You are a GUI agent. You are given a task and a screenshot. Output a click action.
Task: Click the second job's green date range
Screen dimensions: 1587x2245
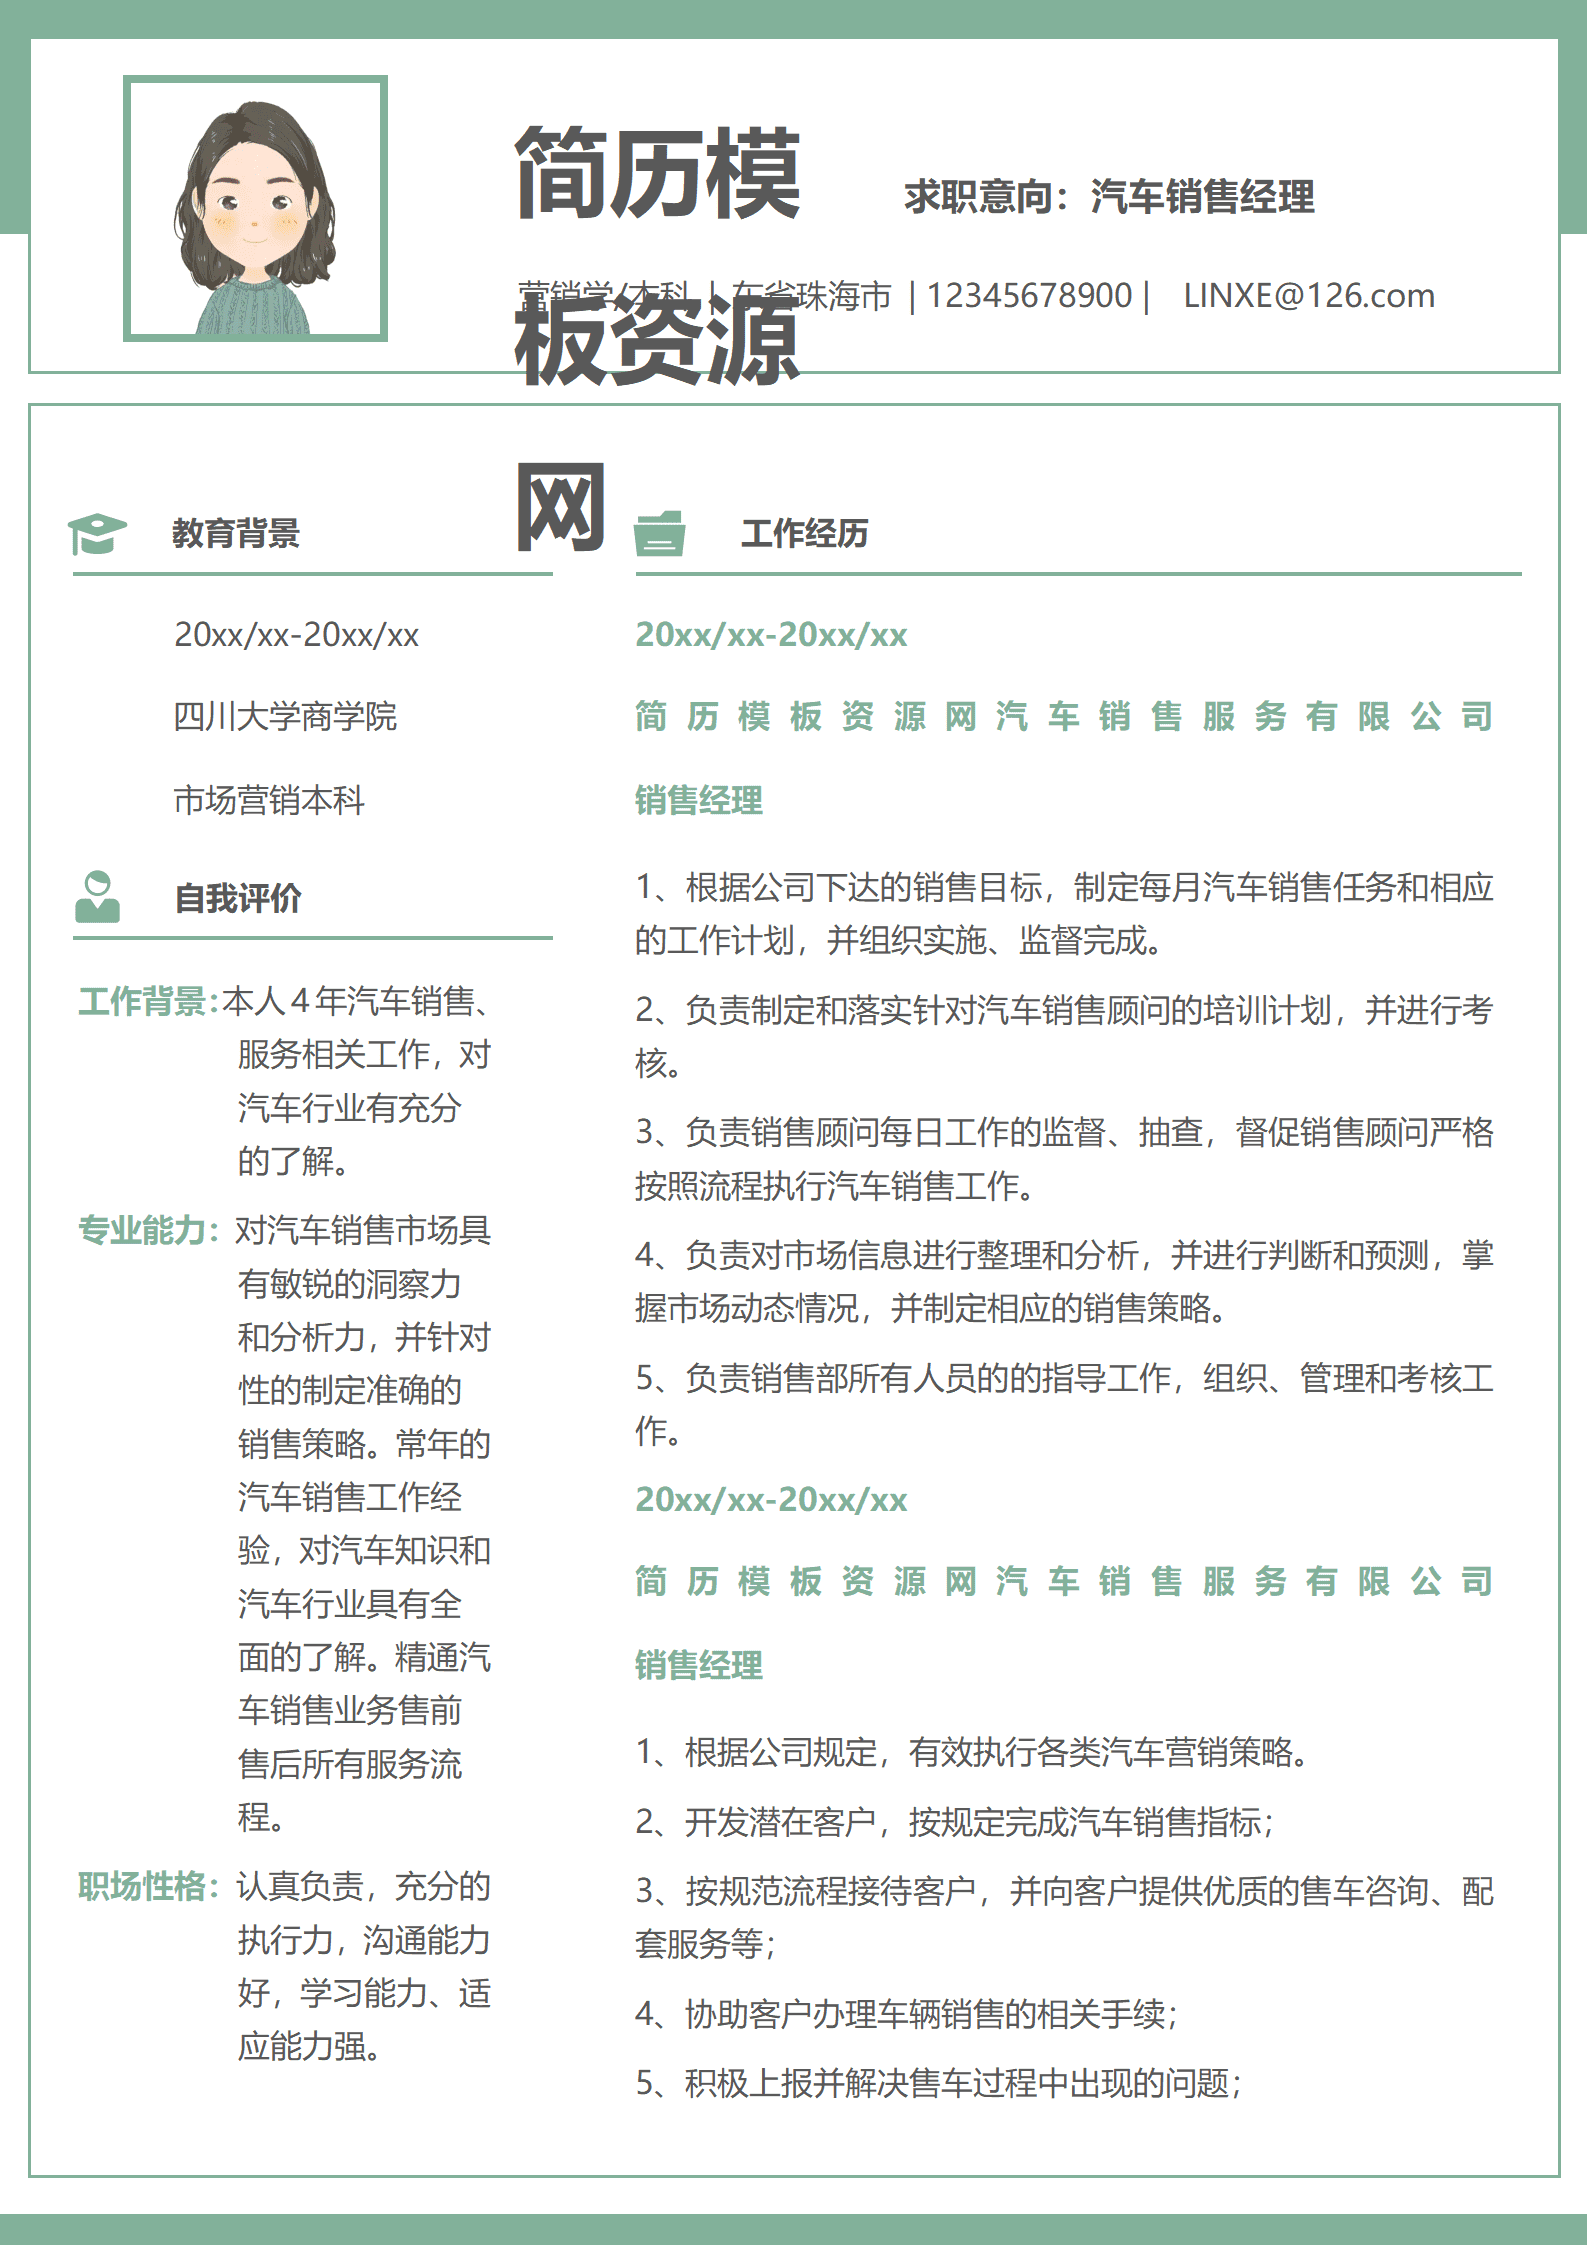(771, 1499)
